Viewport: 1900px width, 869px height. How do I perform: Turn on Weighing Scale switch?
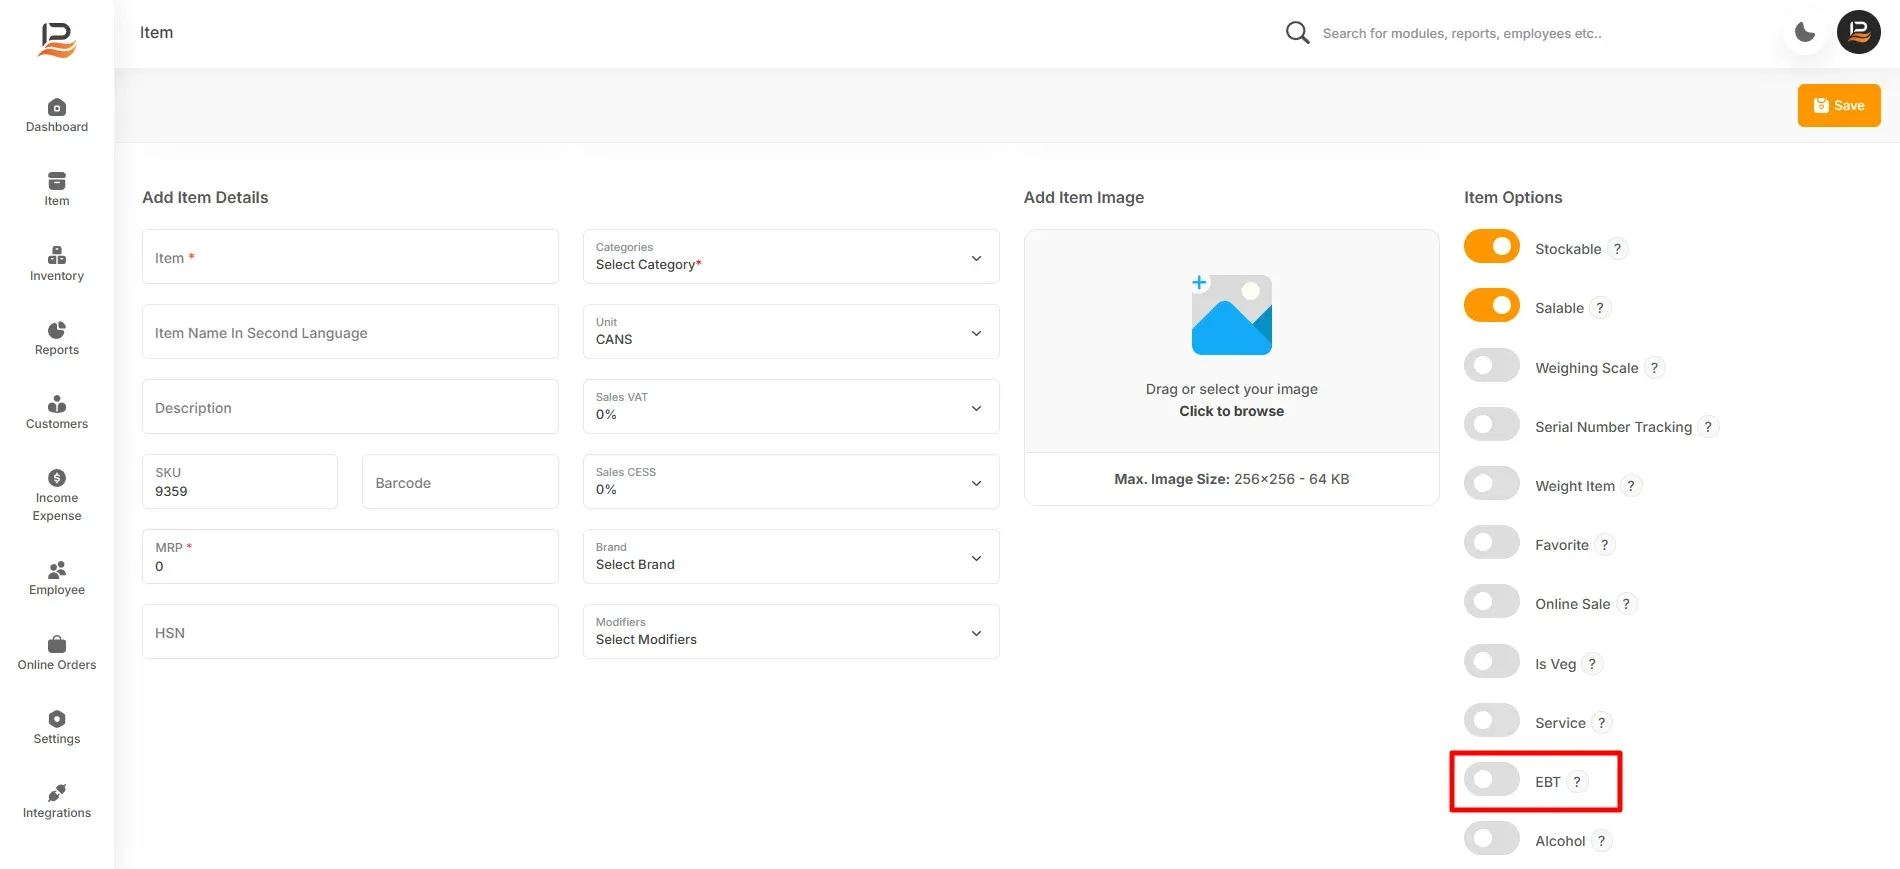pyautogui.click(x=1491, y=365)
